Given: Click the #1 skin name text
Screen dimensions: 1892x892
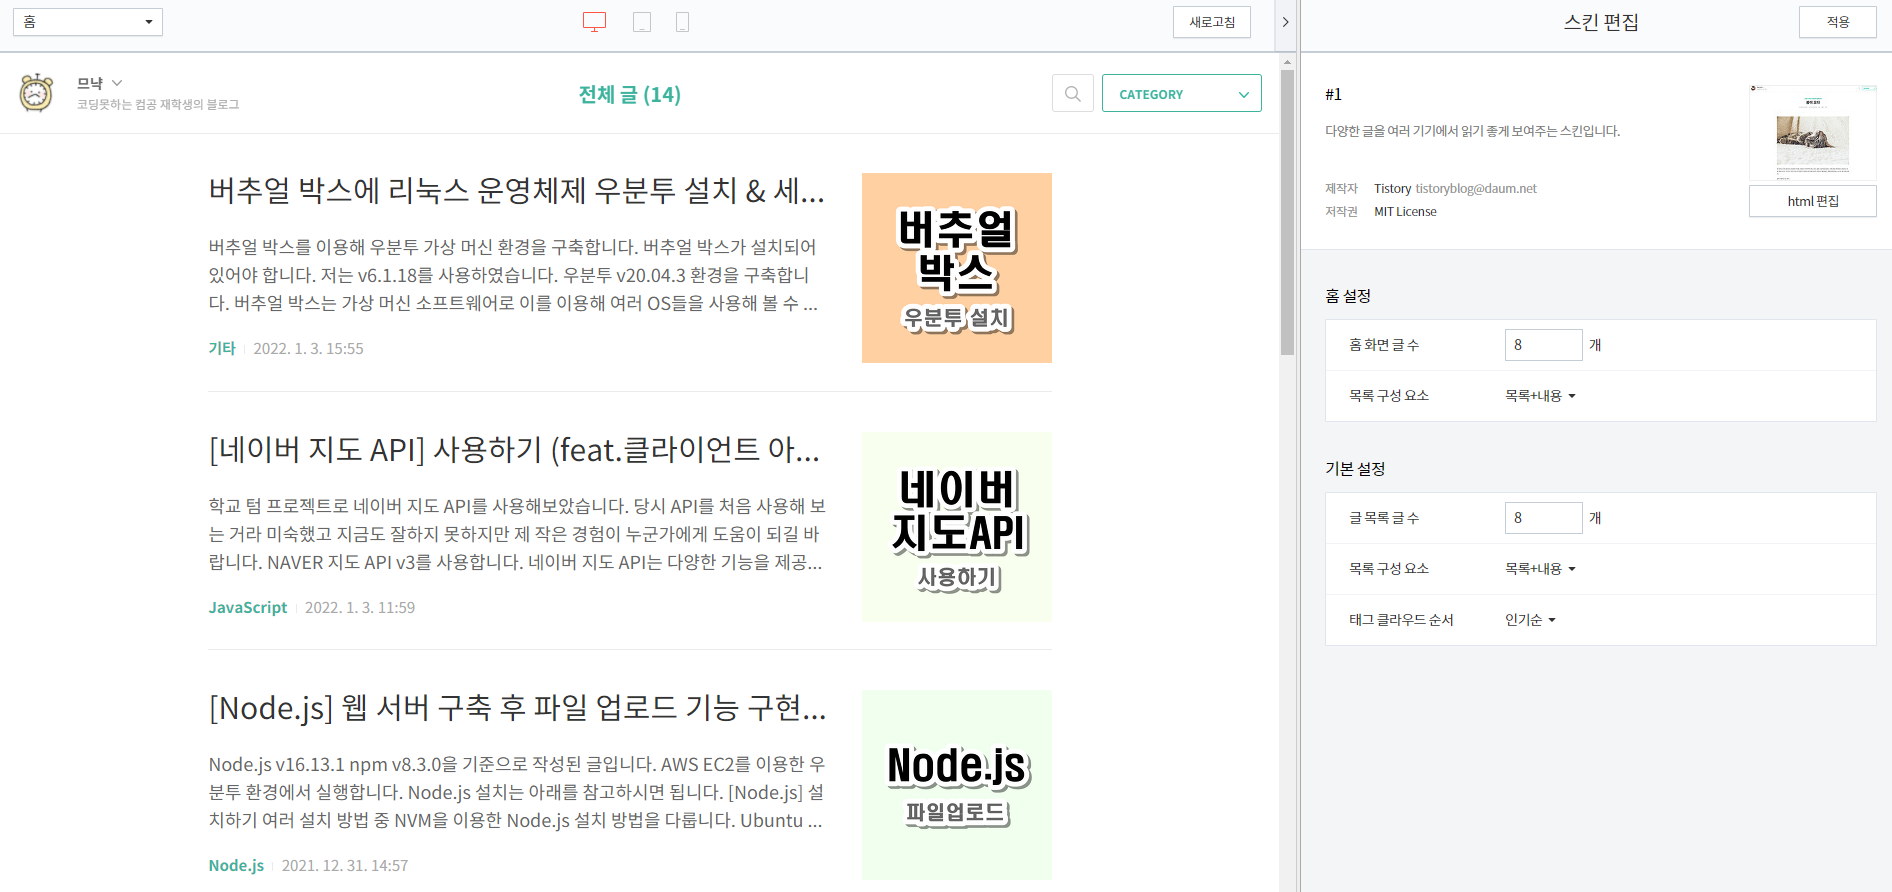Looking at the screenshot, I should pos(1333,94).
